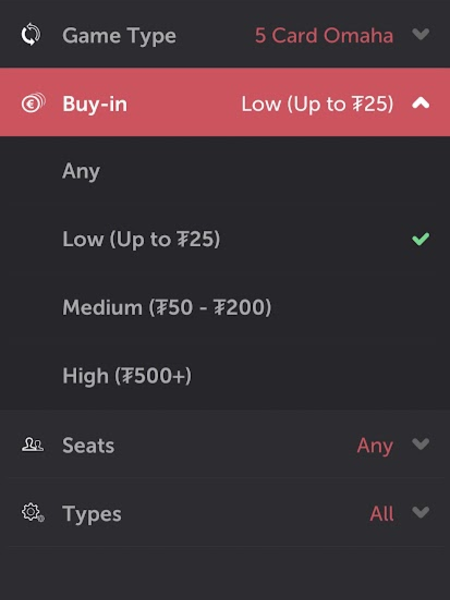Viewport: 450px width, 600px height.
Task: Select the Any buy-in option
Action: (225, 171)
